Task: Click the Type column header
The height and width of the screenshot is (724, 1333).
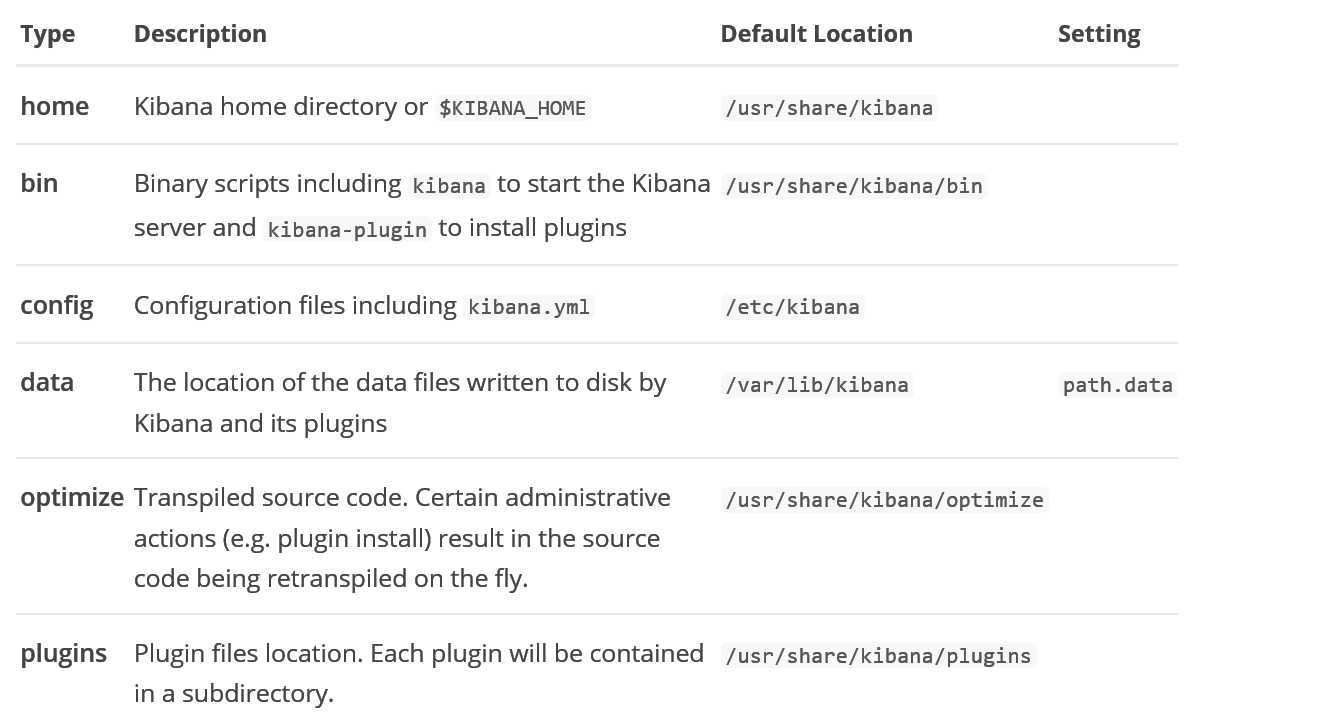Action: pos(47,34)
